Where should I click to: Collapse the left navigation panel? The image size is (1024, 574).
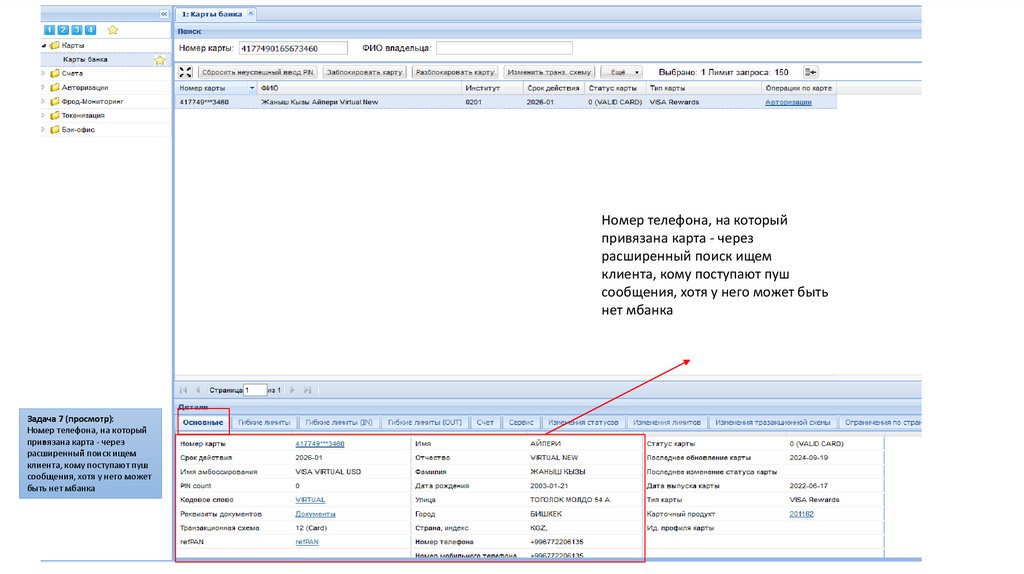pos(164,14)
